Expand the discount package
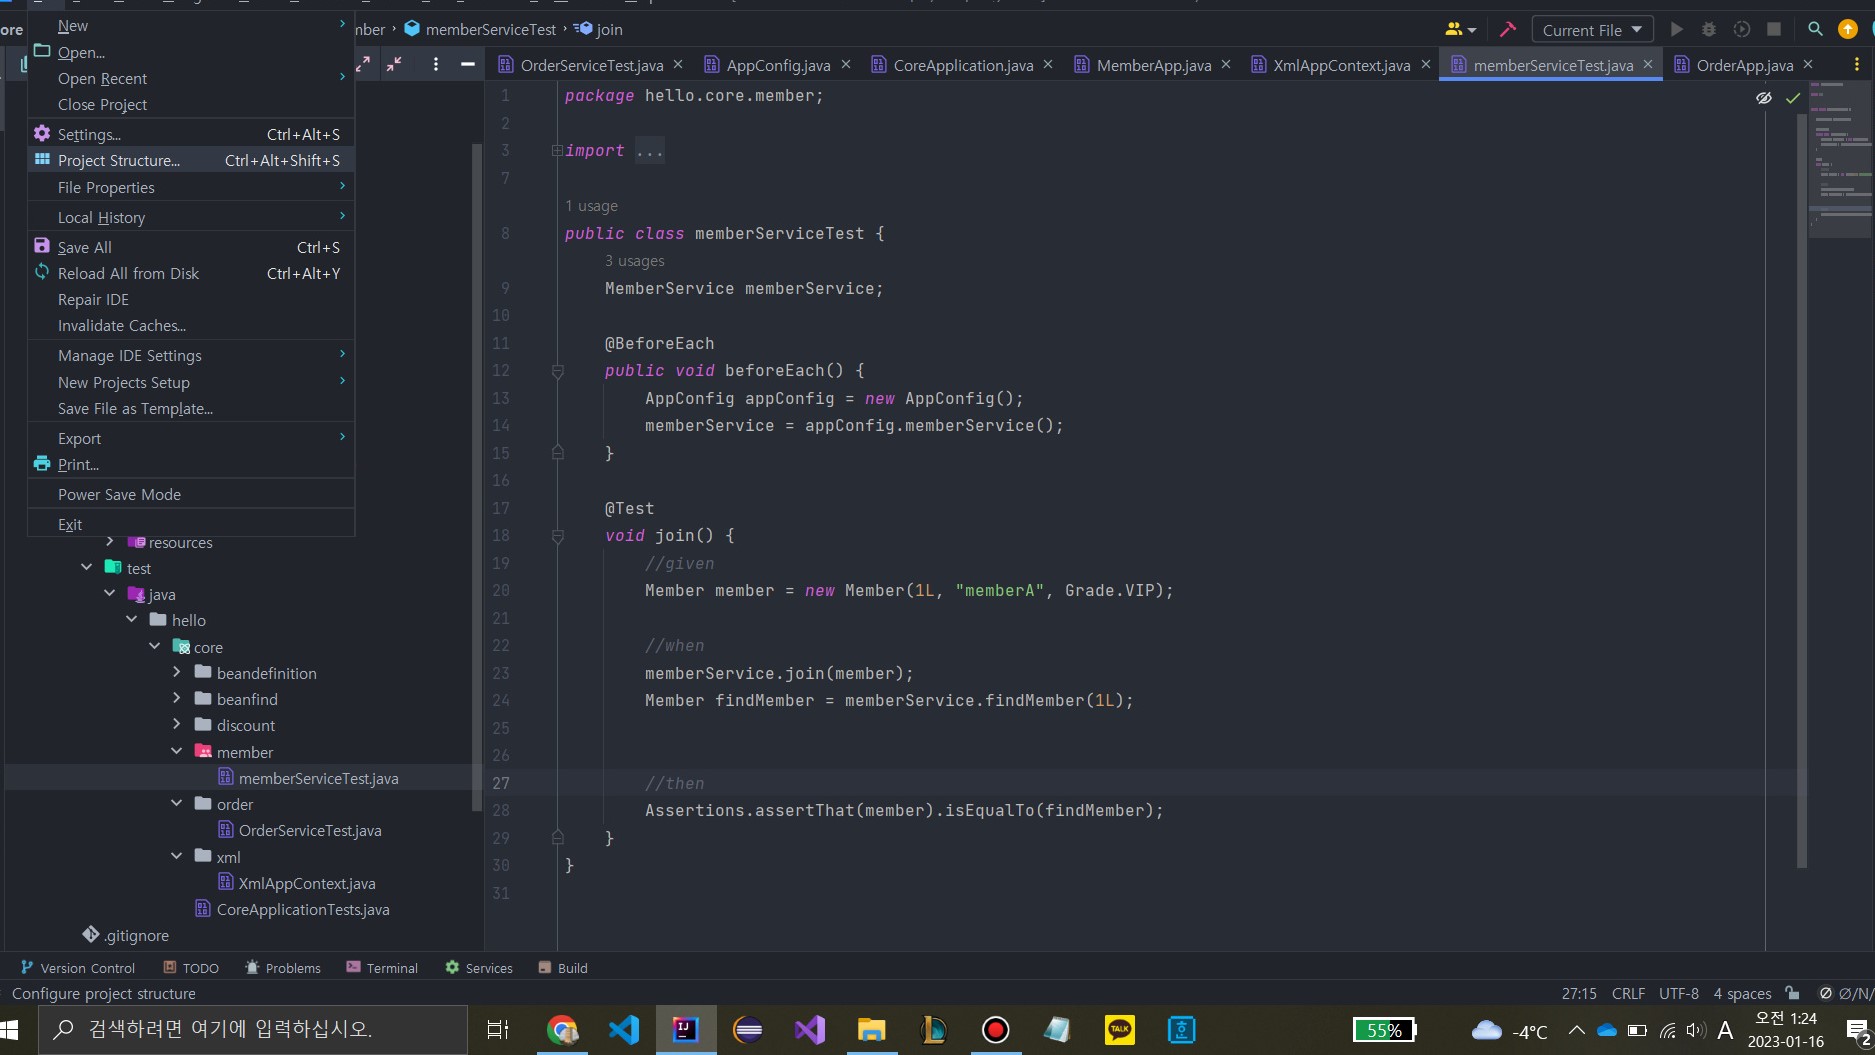Image resolution: width=1875 pixels, height=1055 pixels. point(177,724)
